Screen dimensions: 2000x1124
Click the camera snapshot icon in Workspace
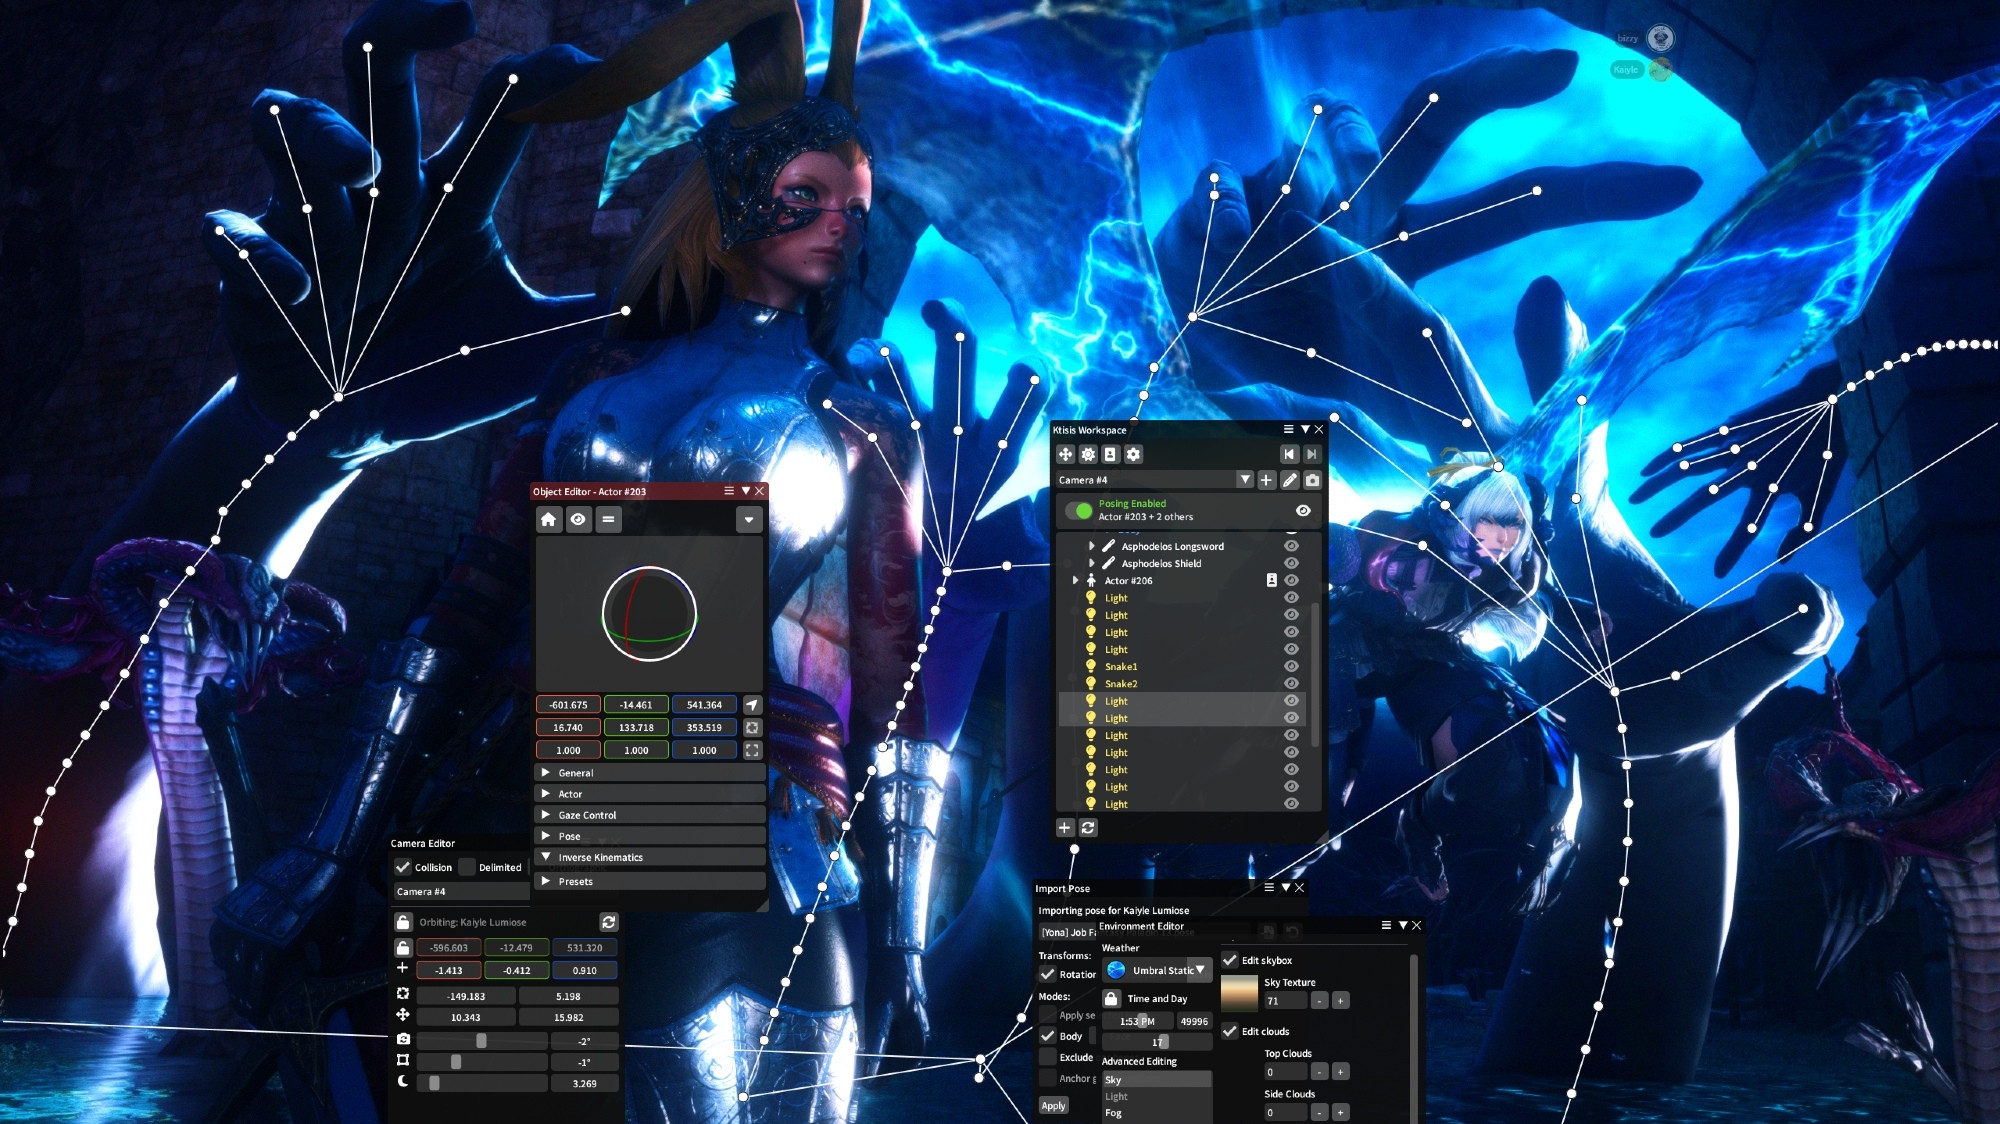pos(1312,480)
